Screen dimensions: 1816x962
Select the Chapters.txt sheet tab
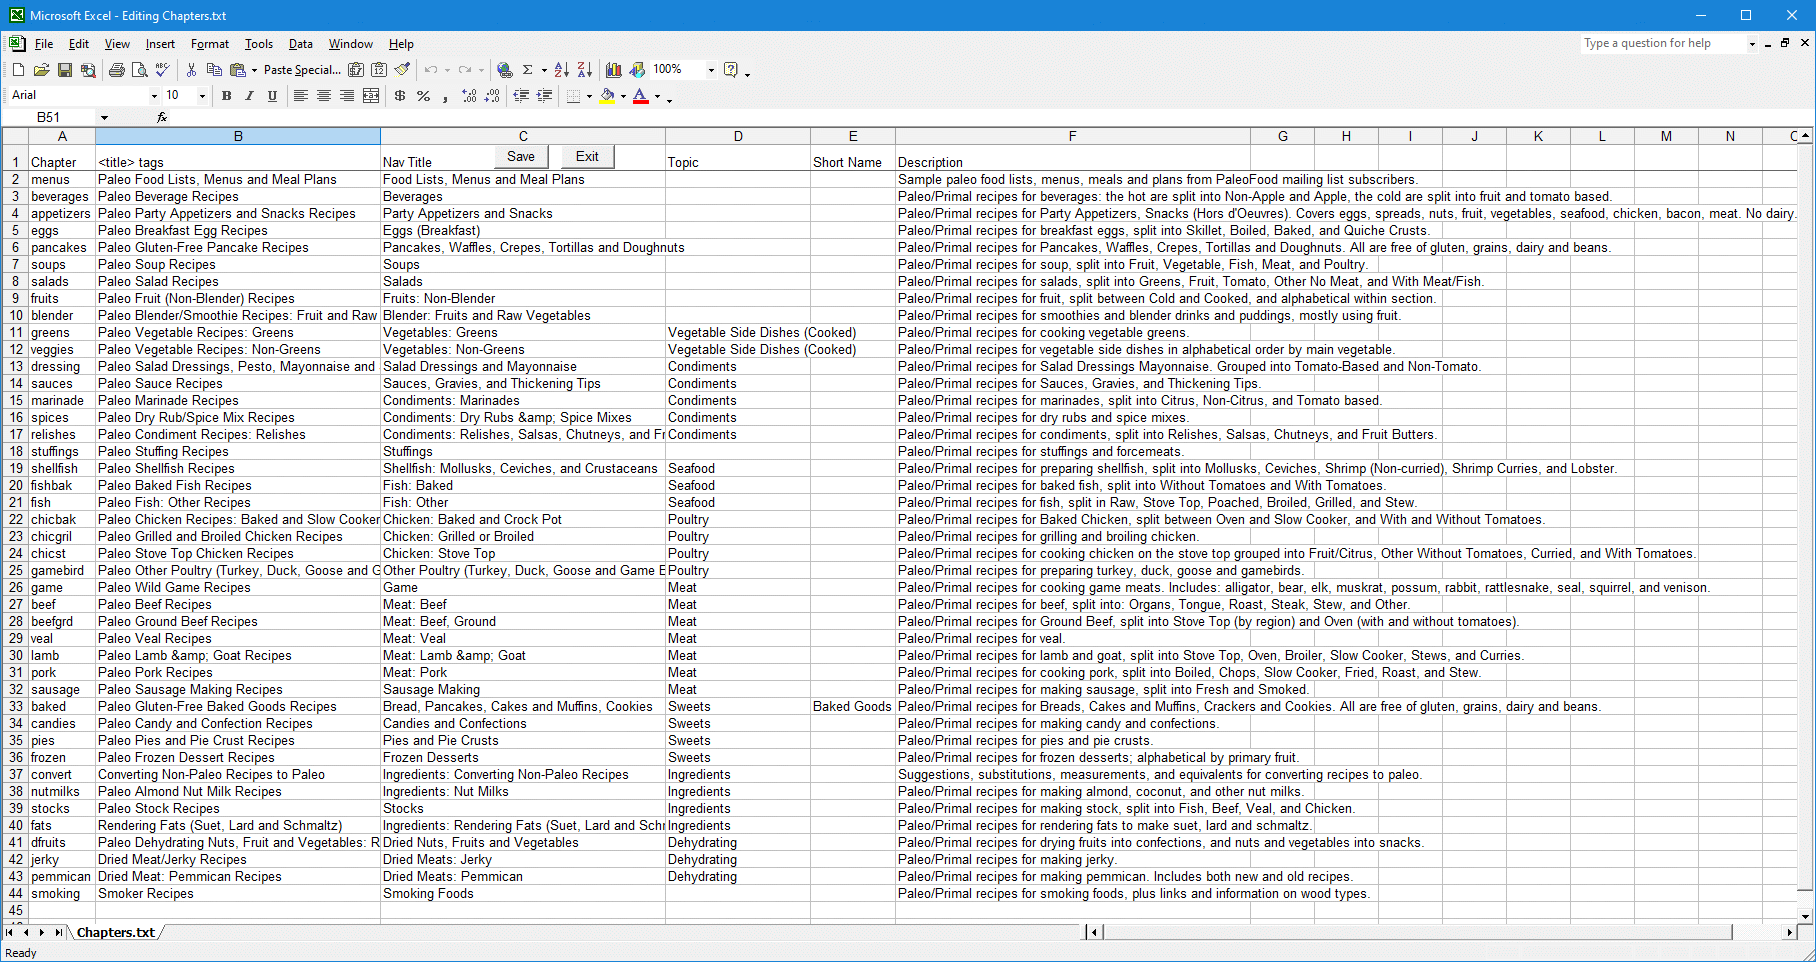click(x=116, y=932)
